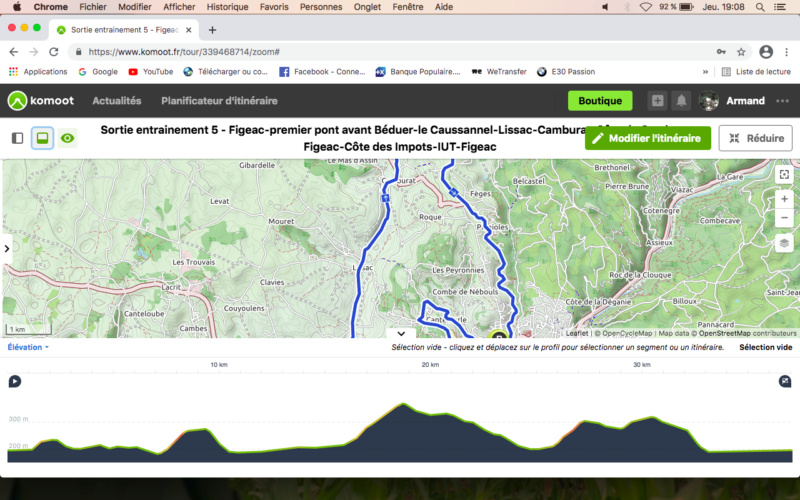Open the OpenCycleMap attribution link
Screen dimensions: 800x500
[x=627, y=333]
